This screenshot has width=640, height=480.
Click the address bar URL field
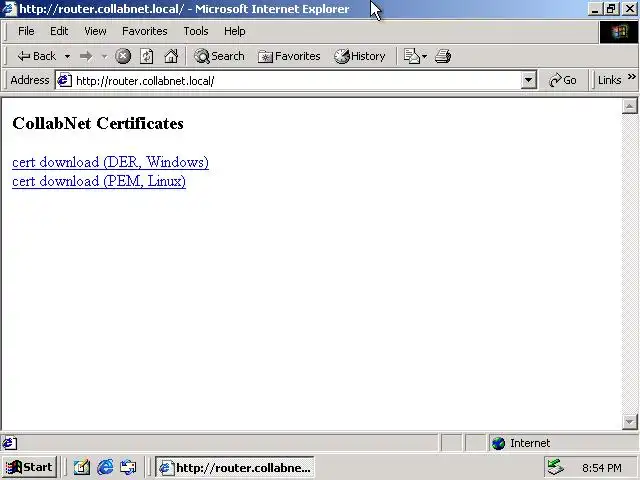(296, 81)
